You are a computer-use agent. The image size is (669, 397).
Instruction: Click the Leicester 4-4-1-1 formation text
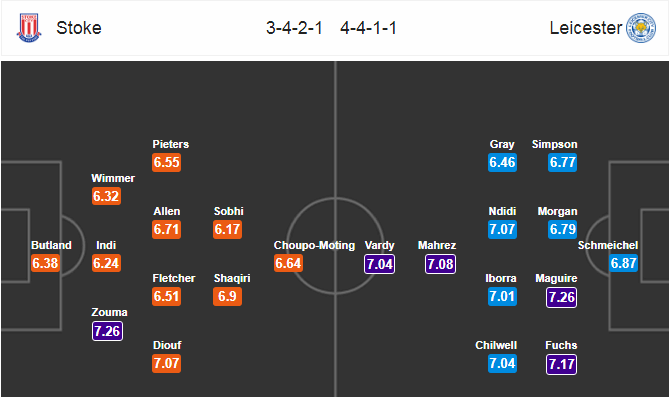pos(368,28)
